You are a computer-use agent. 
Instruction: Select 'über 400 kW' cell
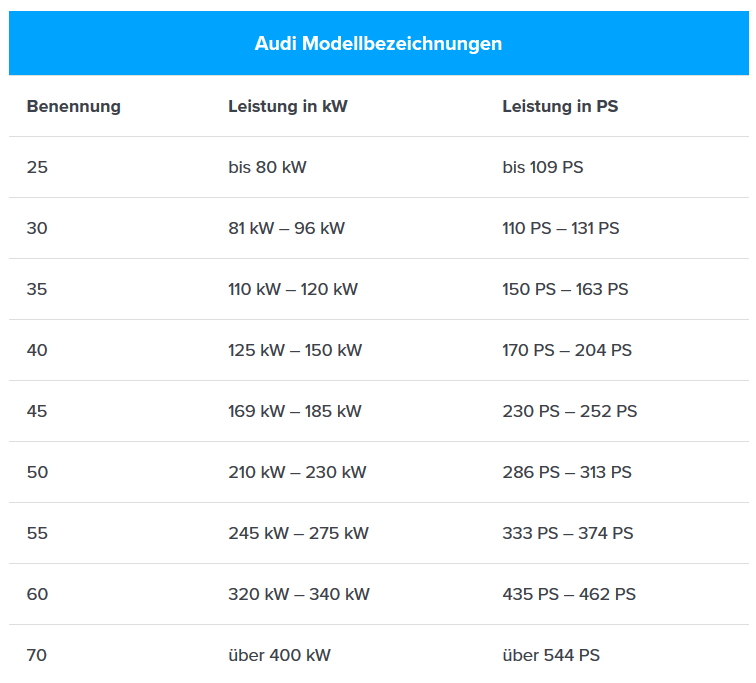tap(280, 655)
